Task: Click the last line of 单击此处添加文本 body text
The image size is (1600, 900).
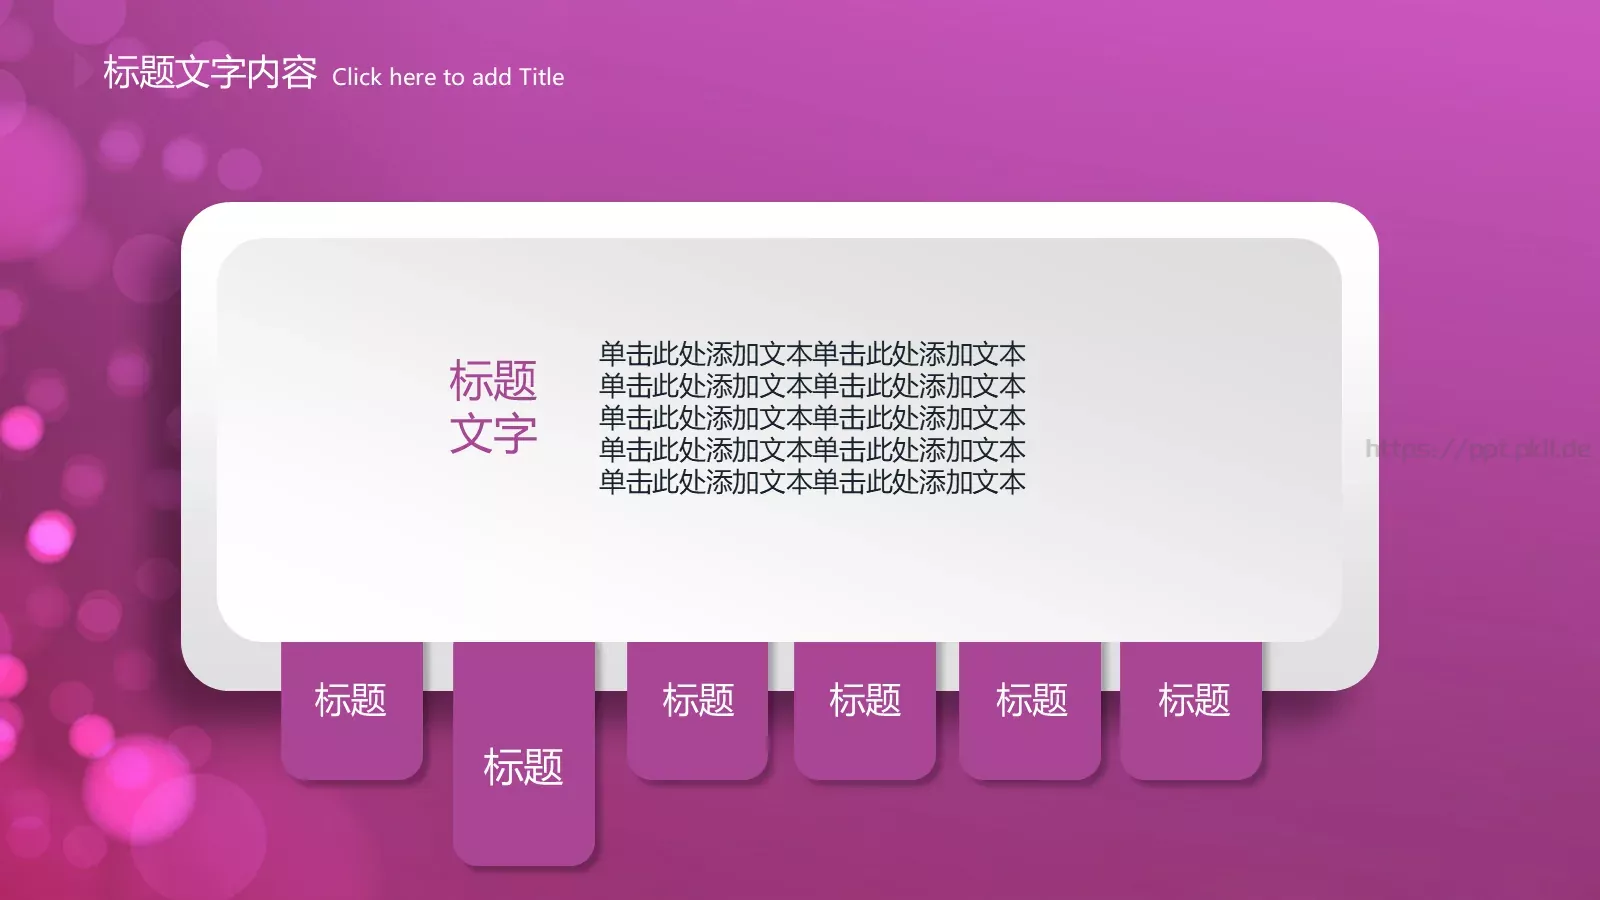Action: 812,482
